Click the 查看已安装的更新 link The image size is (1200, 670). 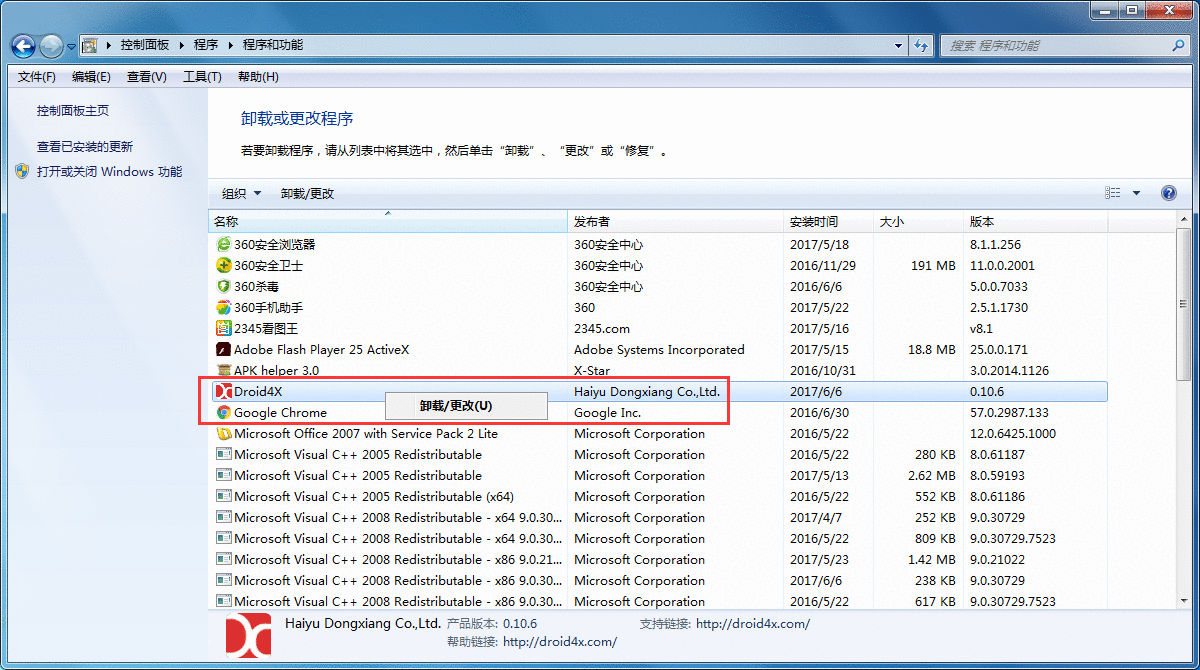pyautogui.click(x=85, y=146)
